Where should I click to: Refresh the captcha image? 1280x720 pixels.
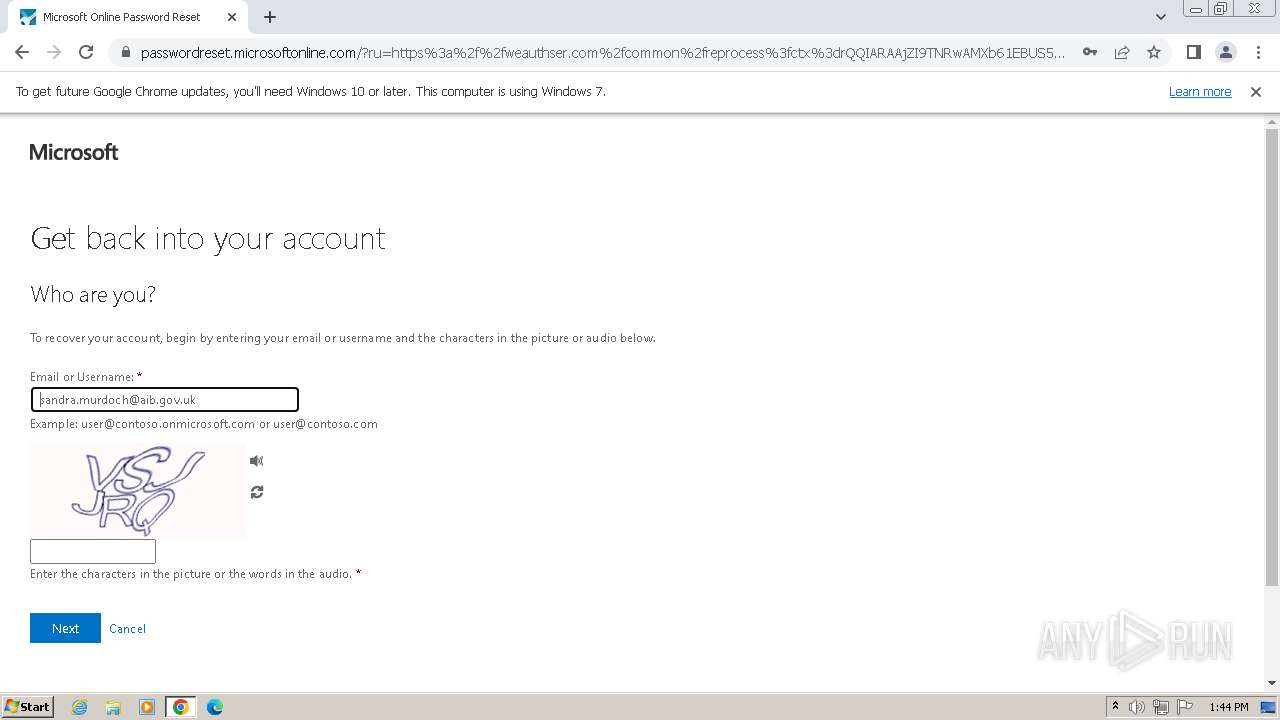click(257, 492)
